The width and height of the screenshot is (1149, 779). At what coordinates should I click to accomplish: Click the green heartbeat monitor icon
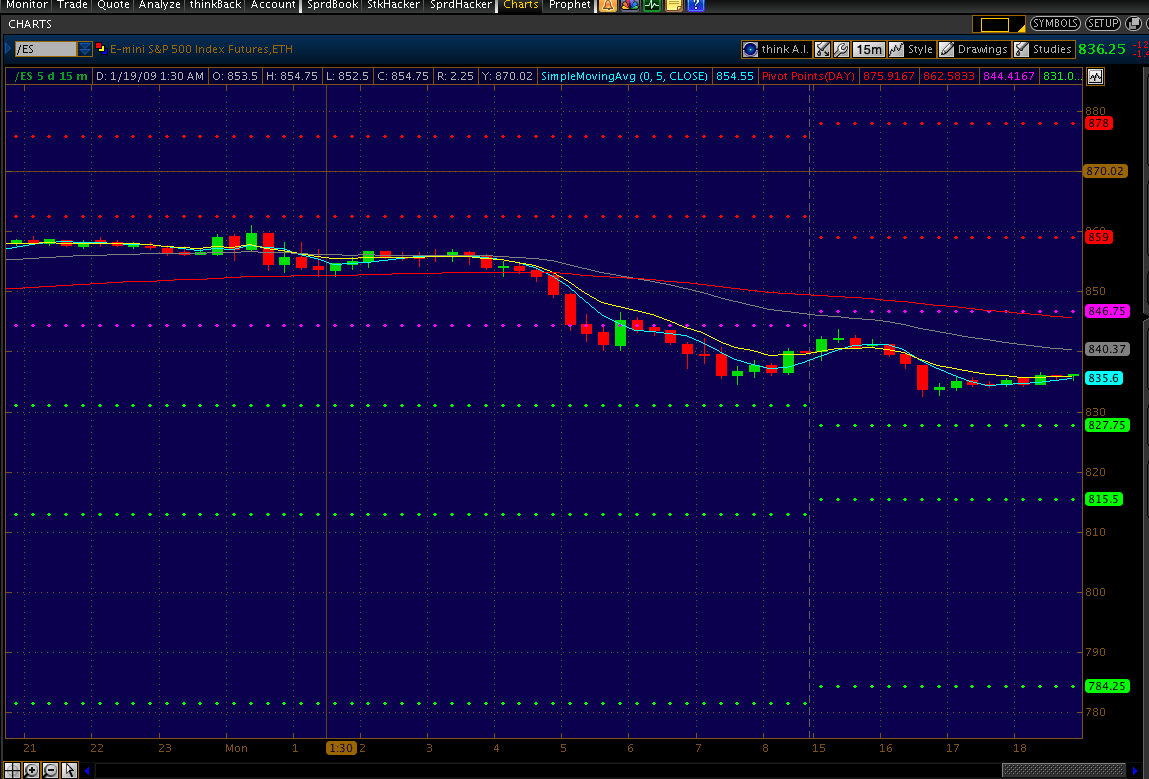pos(652,5)
